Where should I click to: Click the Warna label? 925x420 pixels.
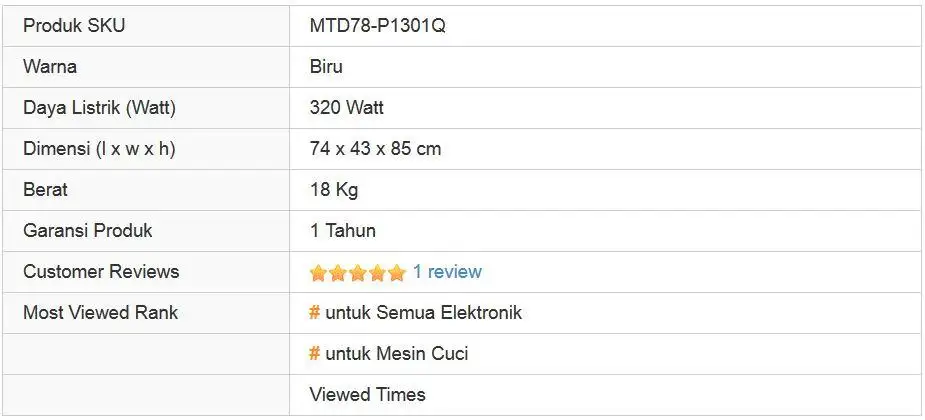point(50,67)
